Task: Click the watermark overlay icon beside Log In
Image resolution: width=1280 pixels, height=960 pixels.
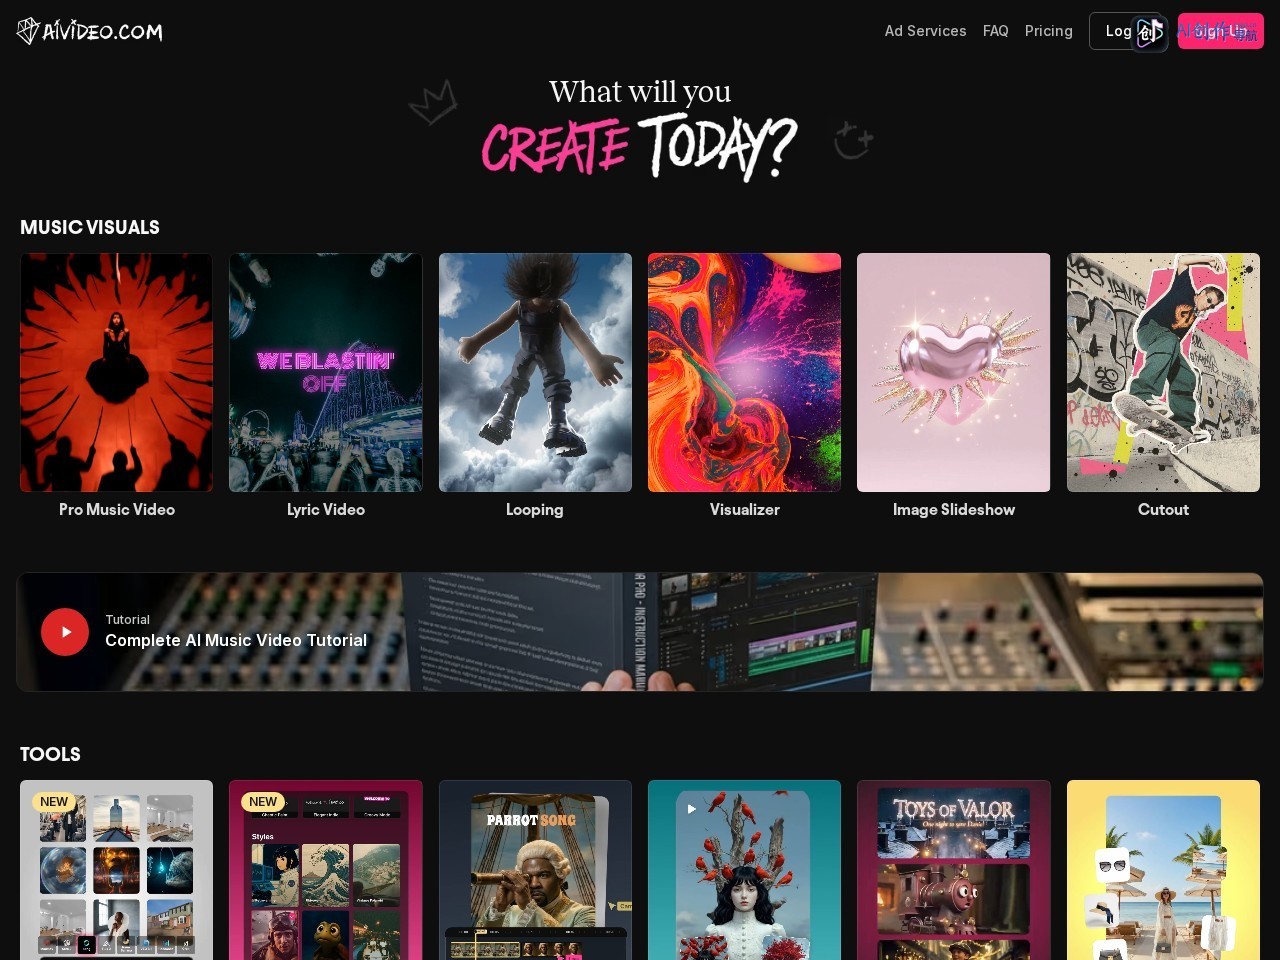Action: 1149,33
